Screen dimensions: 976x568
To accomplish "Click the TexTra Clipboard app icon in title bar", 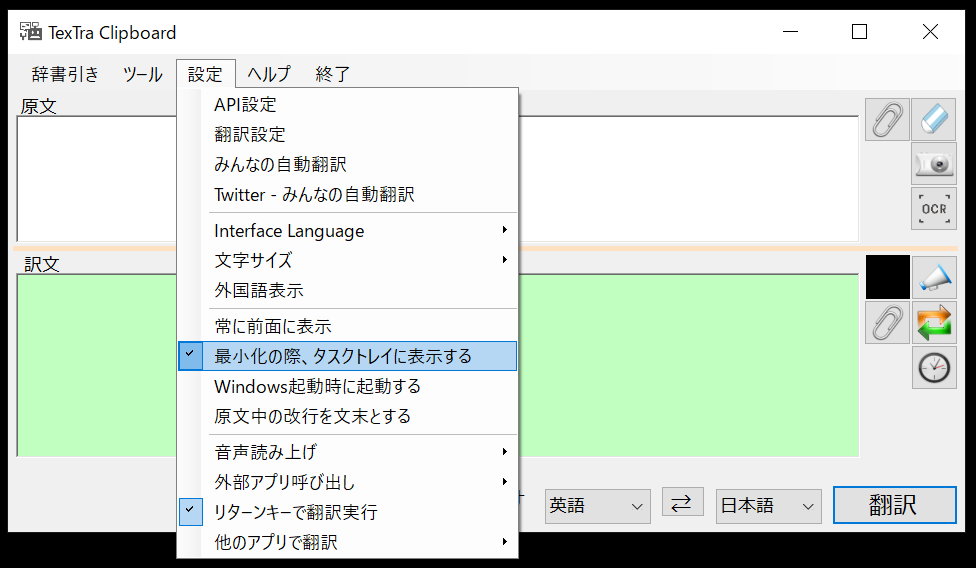I will pos(30,32).
